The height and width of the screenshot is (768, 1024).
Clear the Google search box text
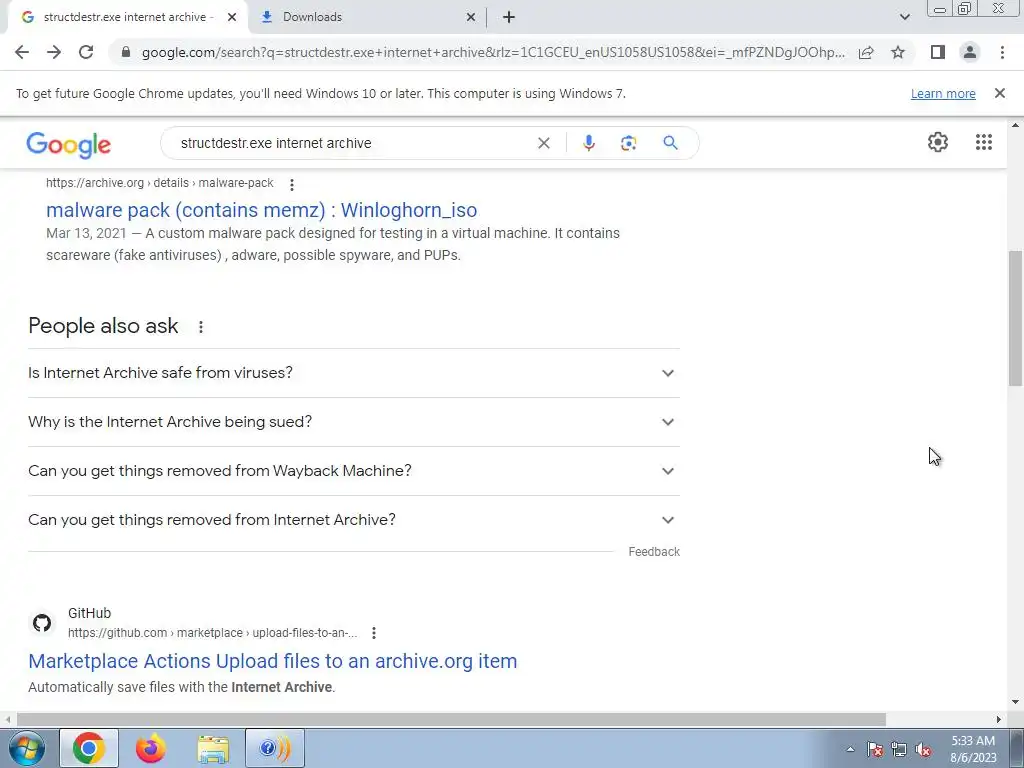pos(543,143)
